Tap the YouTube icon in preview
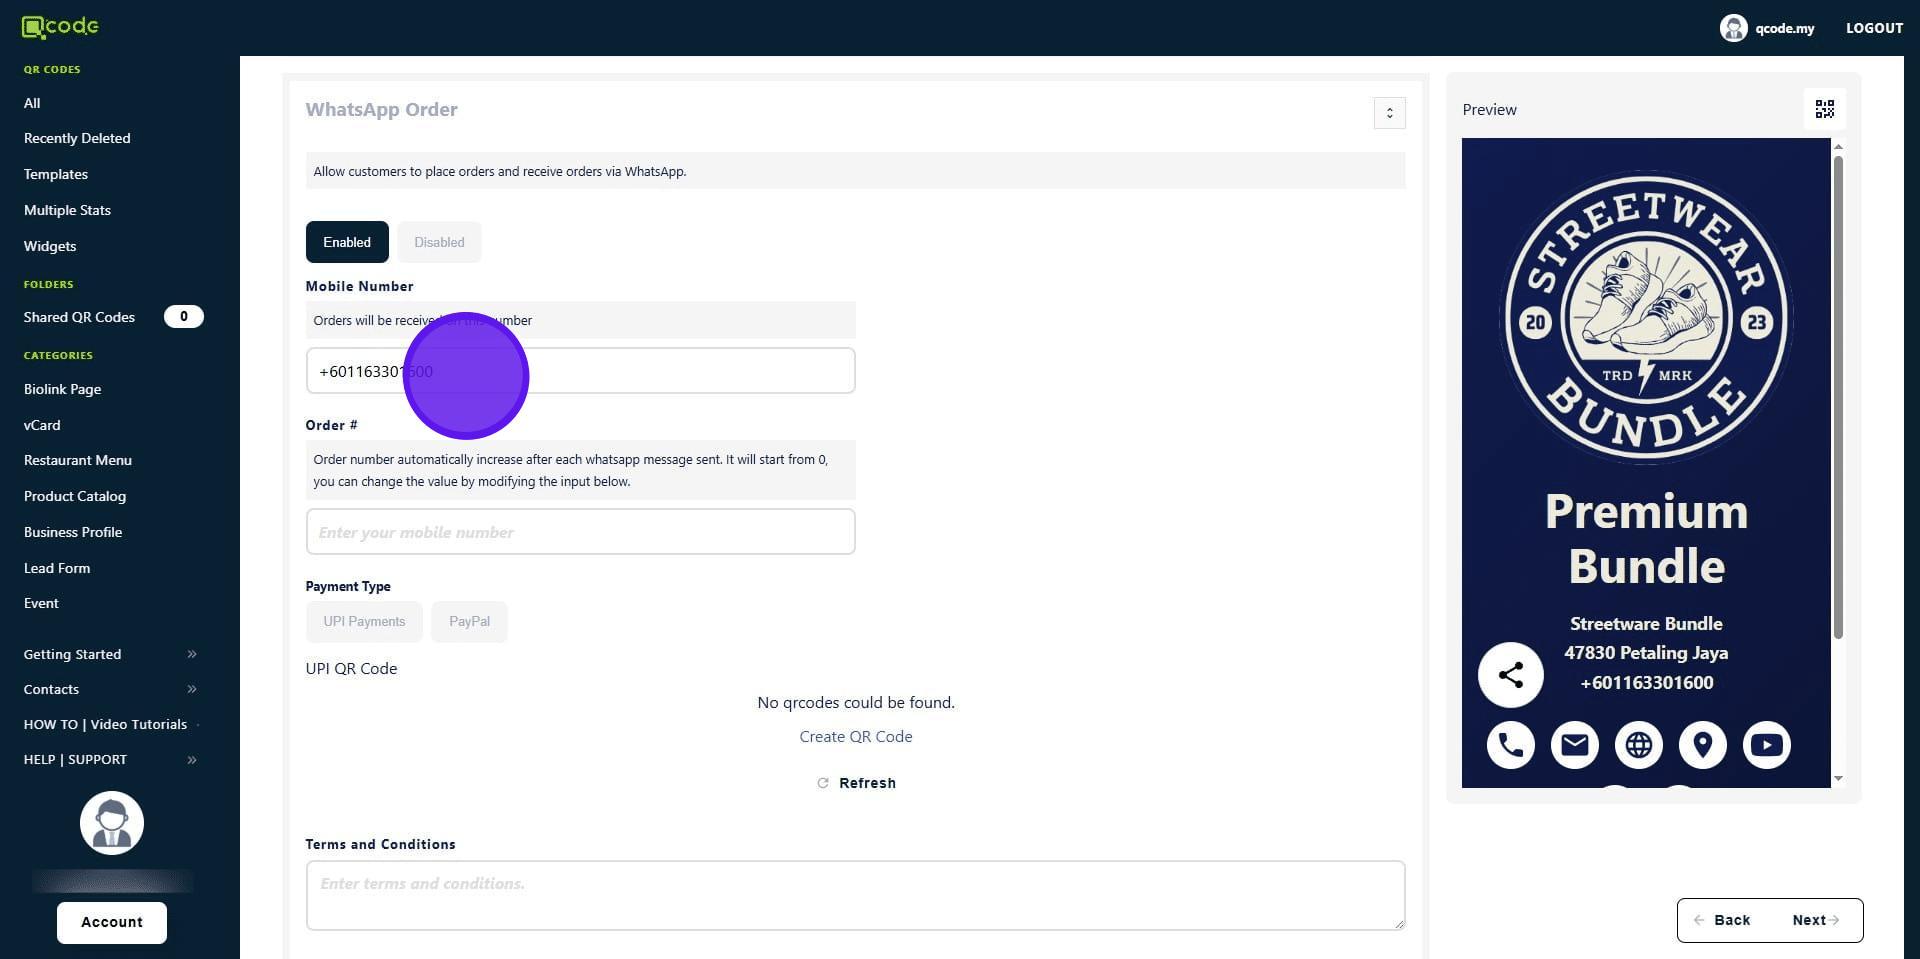Viewport: 1920px width, 959px height. 1766,745
